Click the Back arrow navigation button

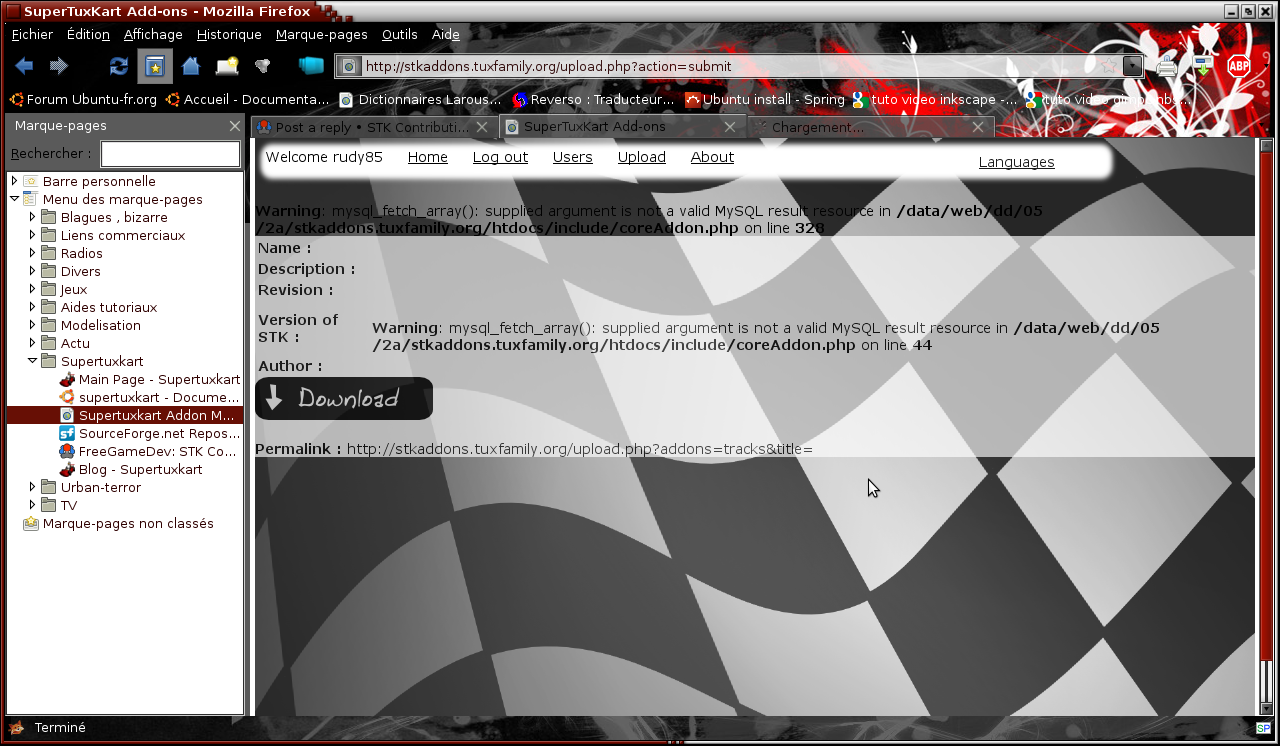[x=24, y=66]
